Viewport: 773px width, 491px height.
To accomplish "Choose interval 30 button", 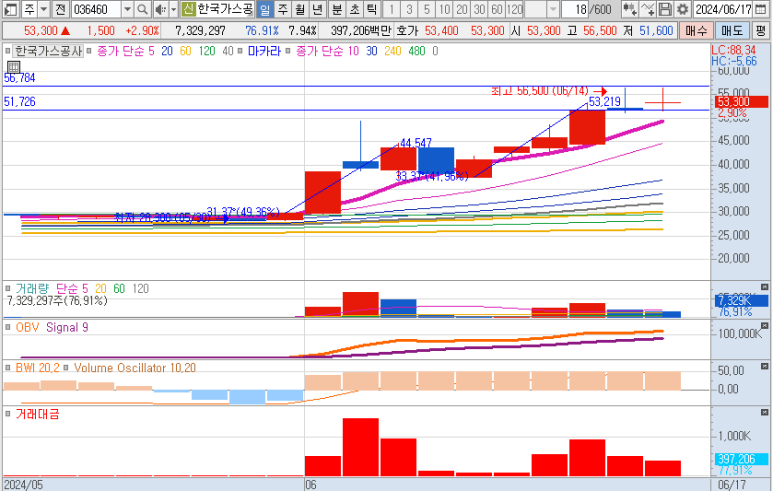I will coord(479,9).
